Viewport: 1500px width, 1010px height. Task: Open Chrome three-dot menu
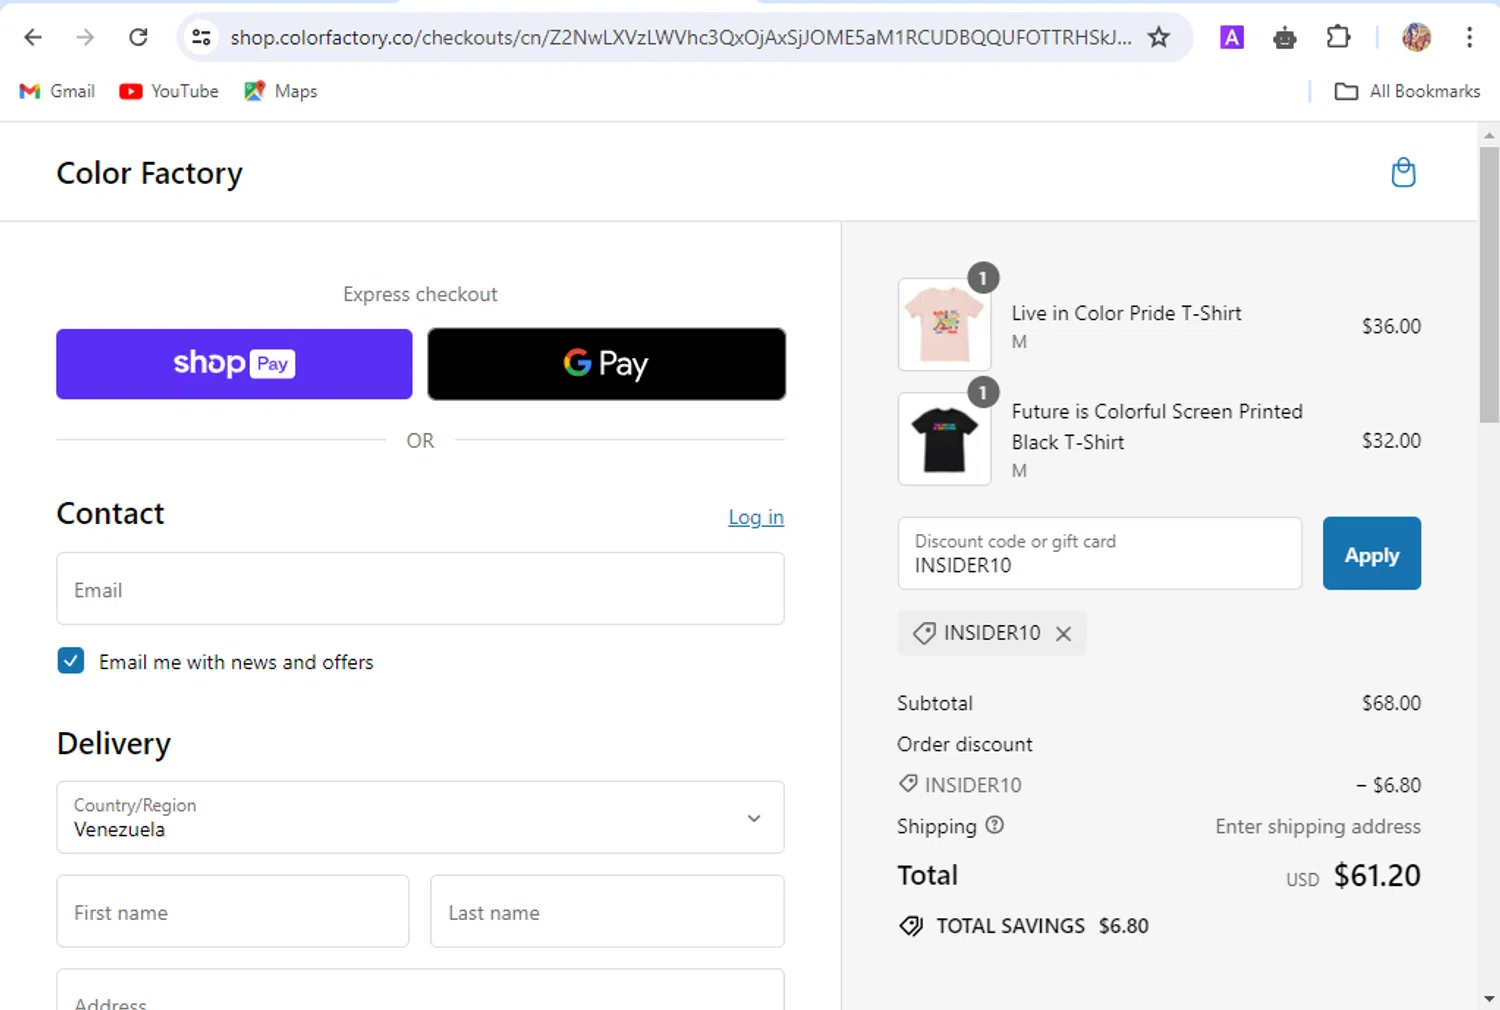click(1469, 37)
